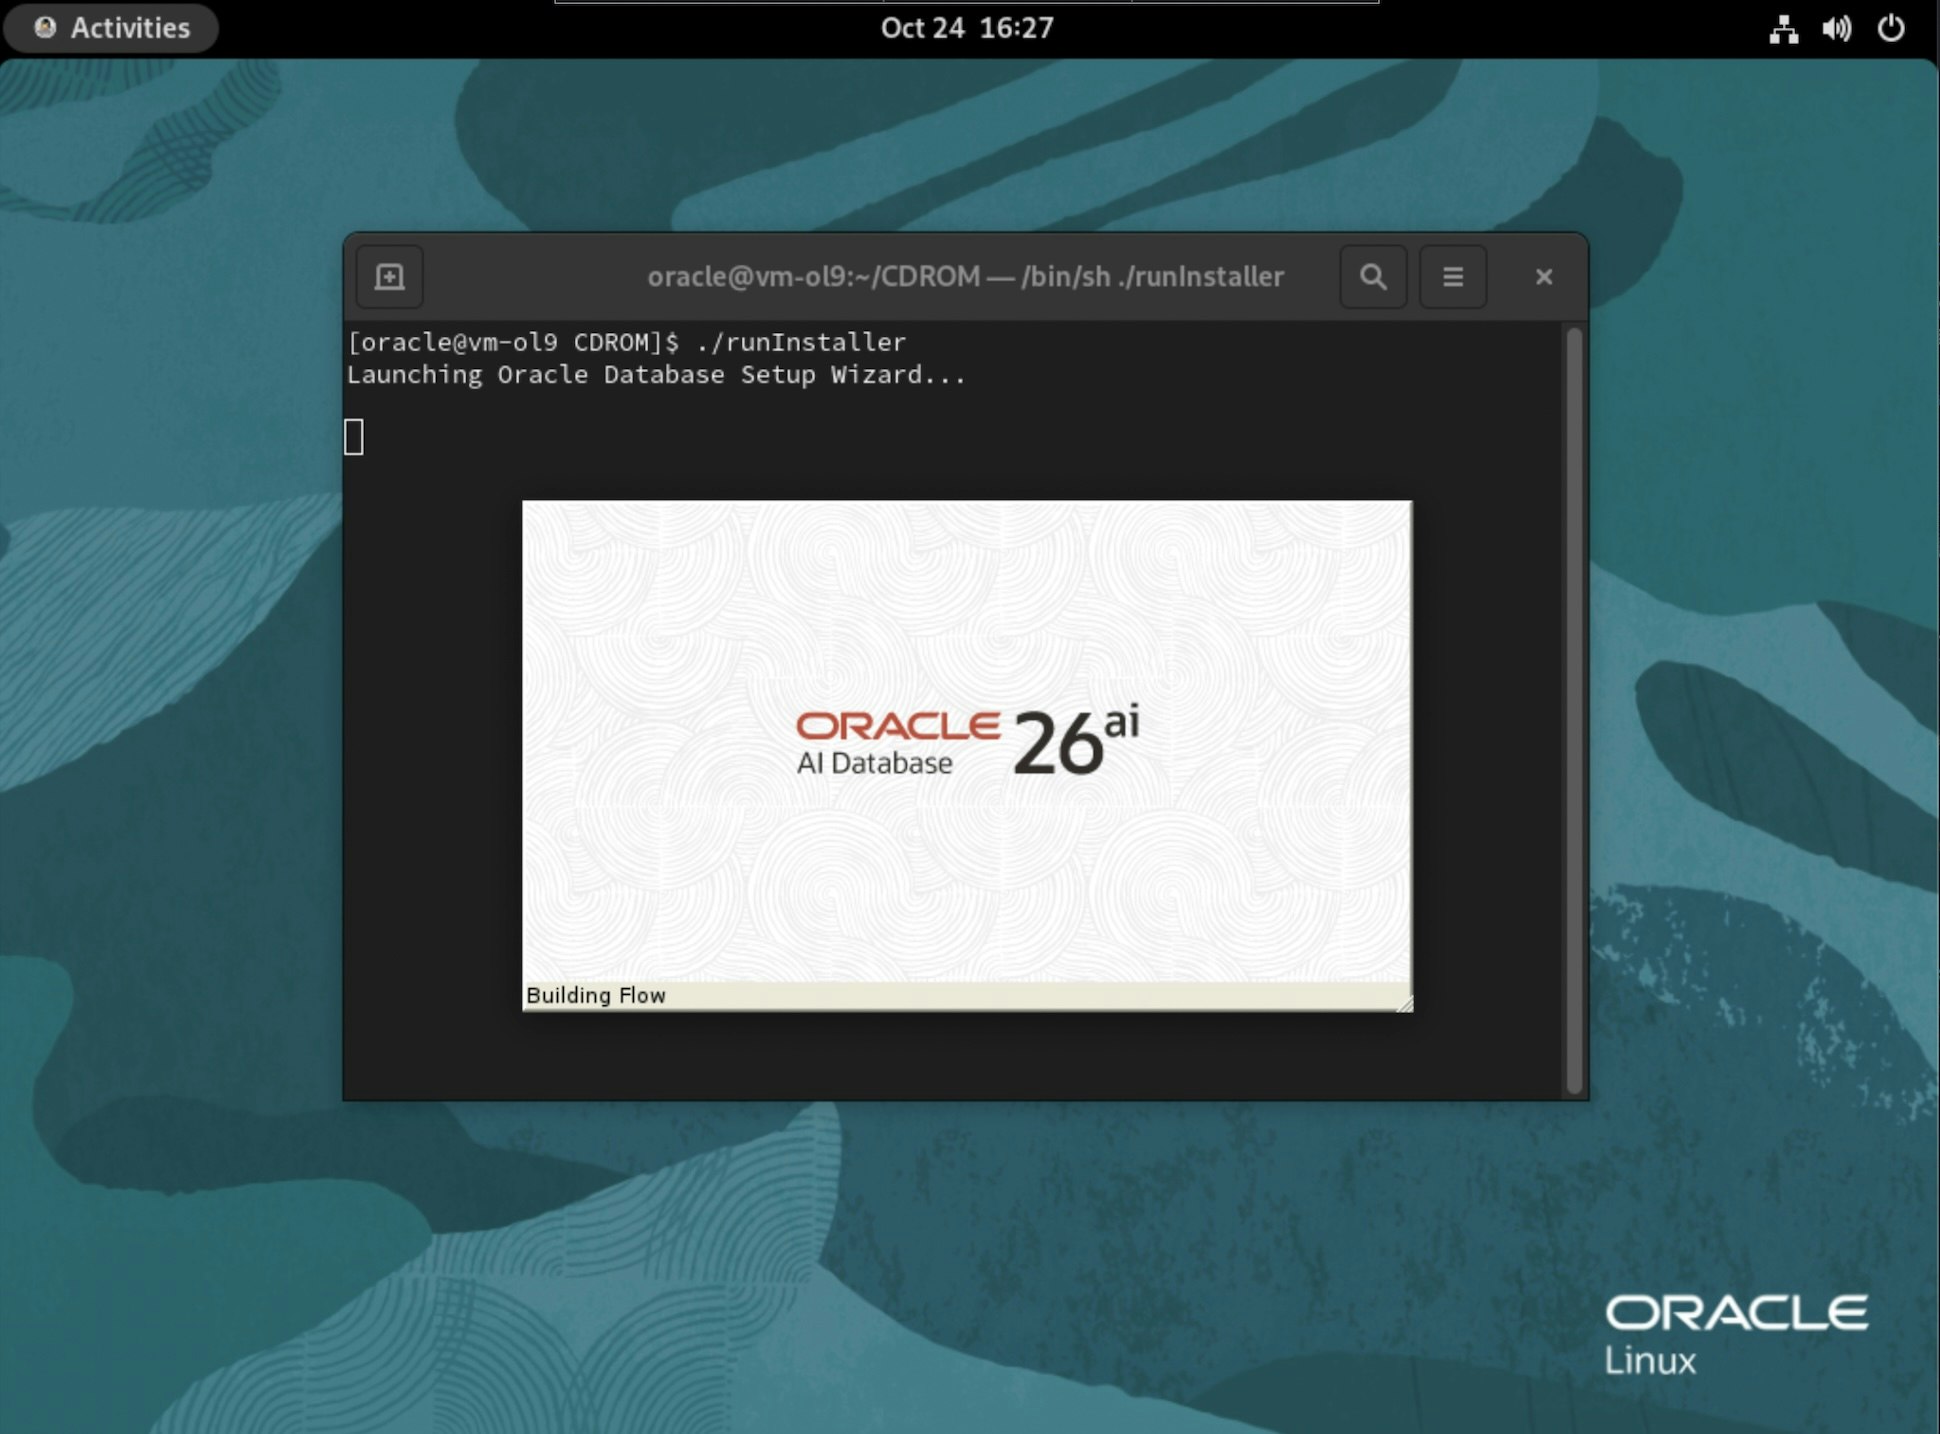This screenshot has height=1434, width=1940.
Task: Click the terminal search magnifier icon
Action: pyautogui.click(x=1373, y=277)
